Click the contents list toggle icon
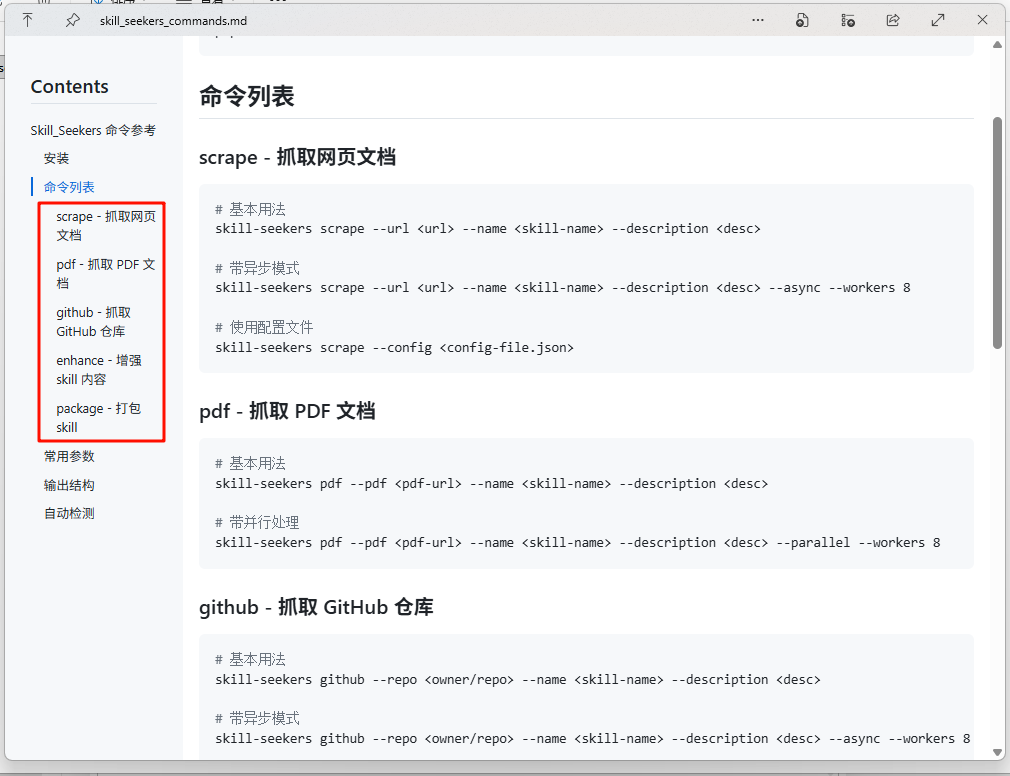 click(x=848, y=20)
